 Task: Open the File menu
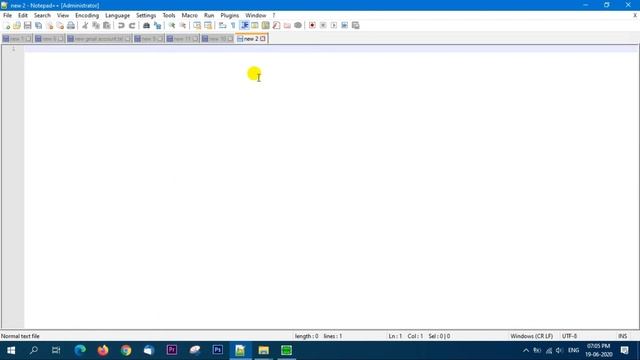tap(7, 15)
